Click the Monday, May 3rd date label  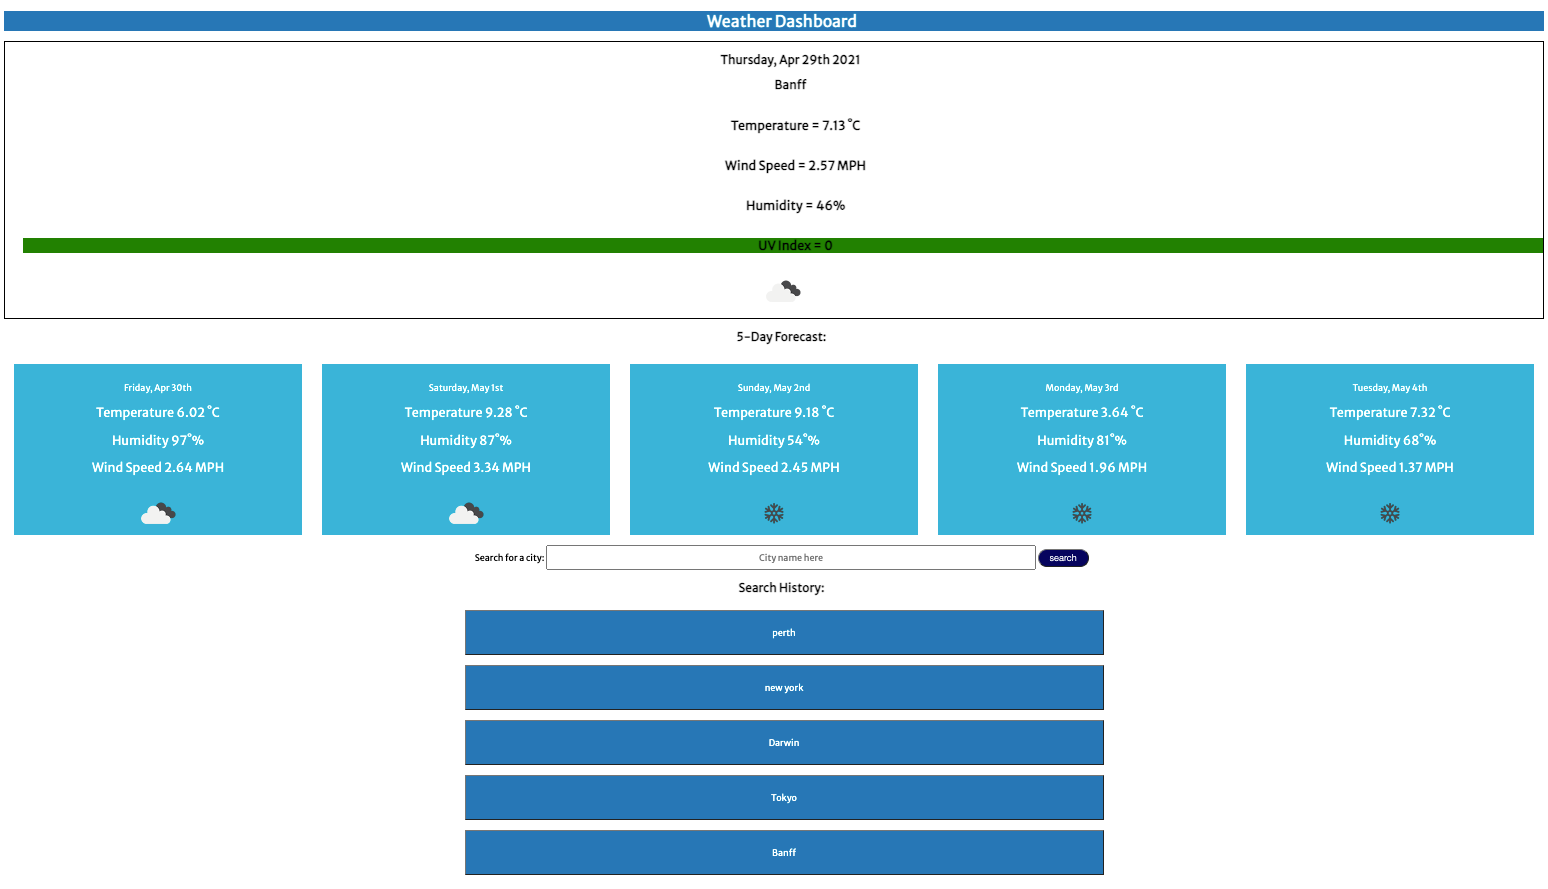[x=1082, y=388]
